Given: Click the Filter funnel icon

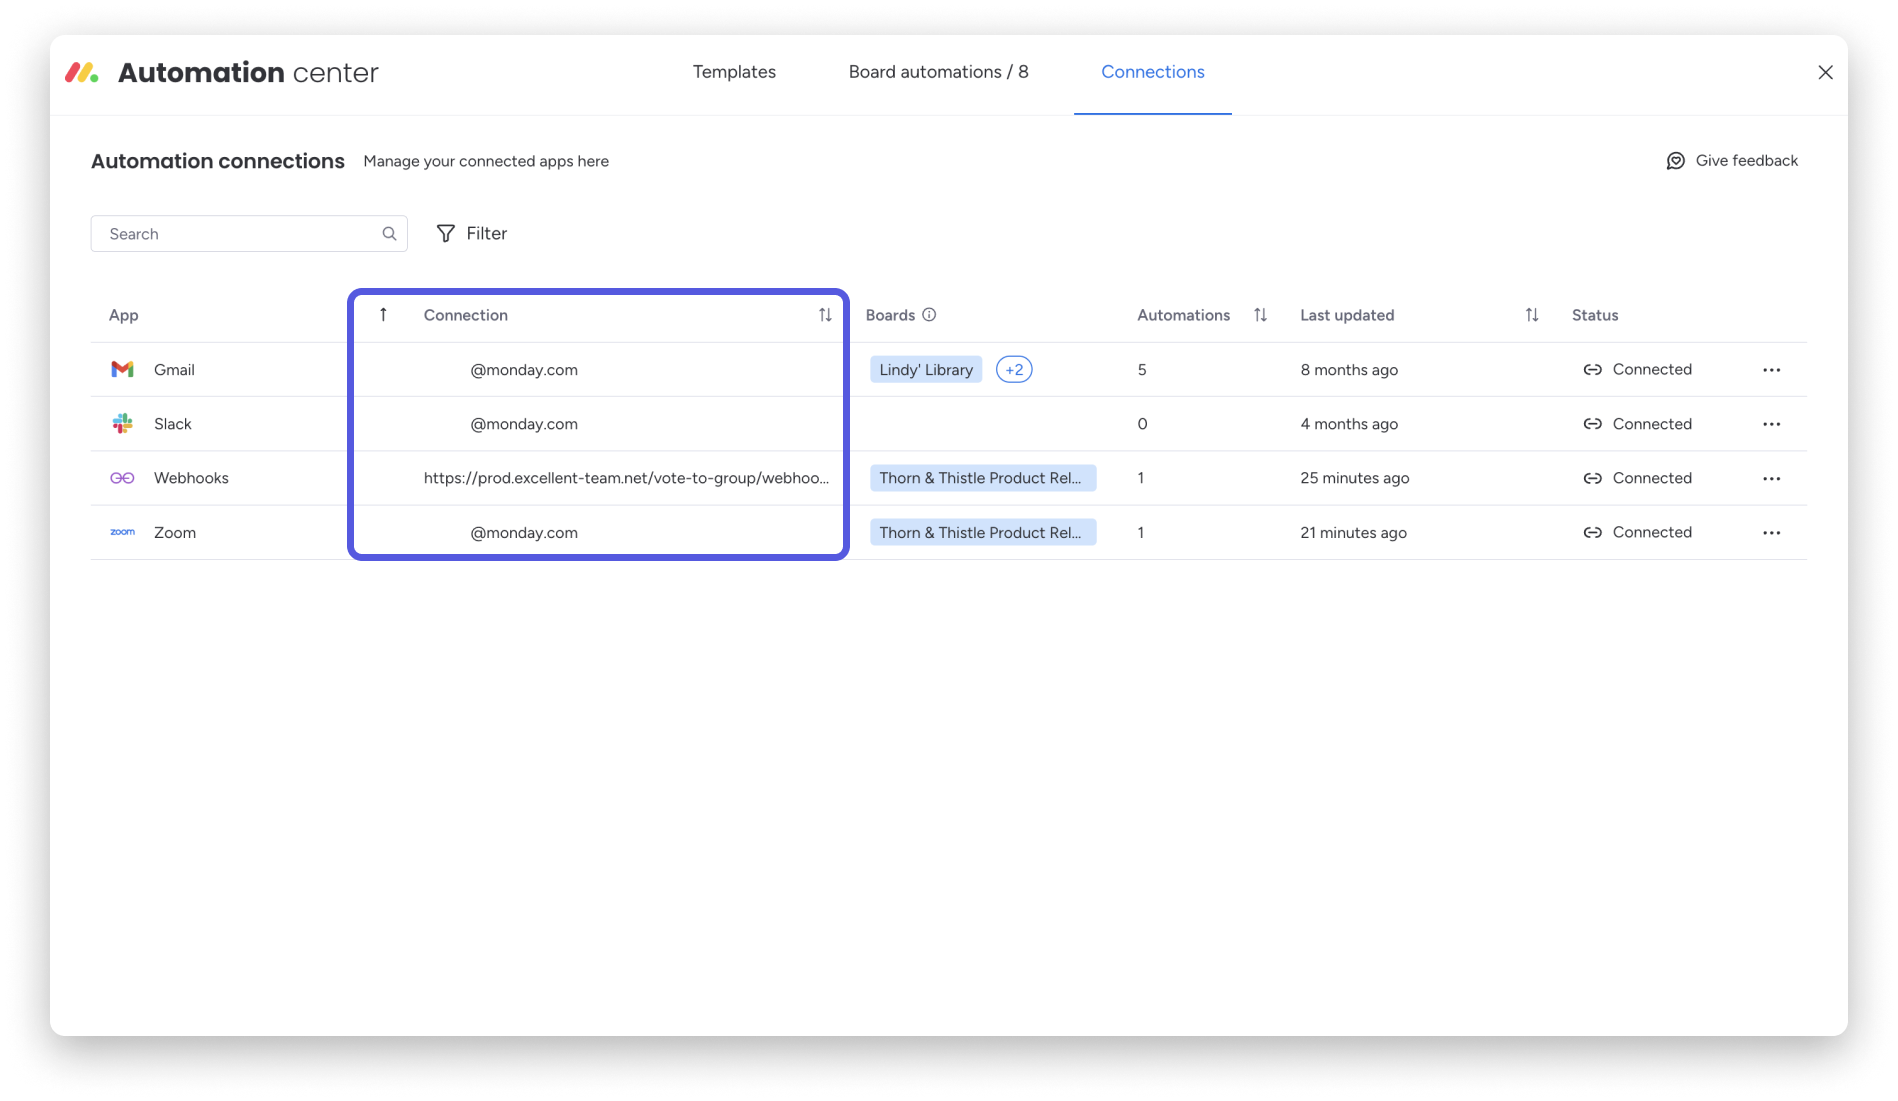Looking at the screenshot, I should tap(445, 233).
